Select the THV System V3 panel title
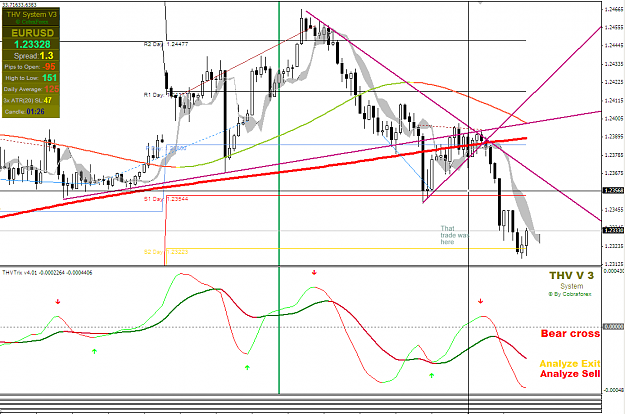This screenshot has width=625, height=414. click(x=31, y=14)
